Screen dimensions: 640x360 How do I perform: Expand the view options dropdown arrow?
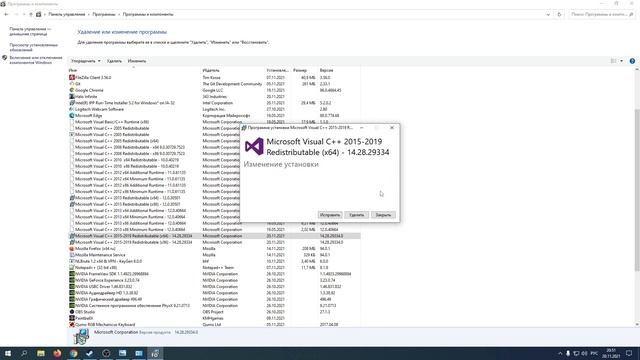click(622, 61)
